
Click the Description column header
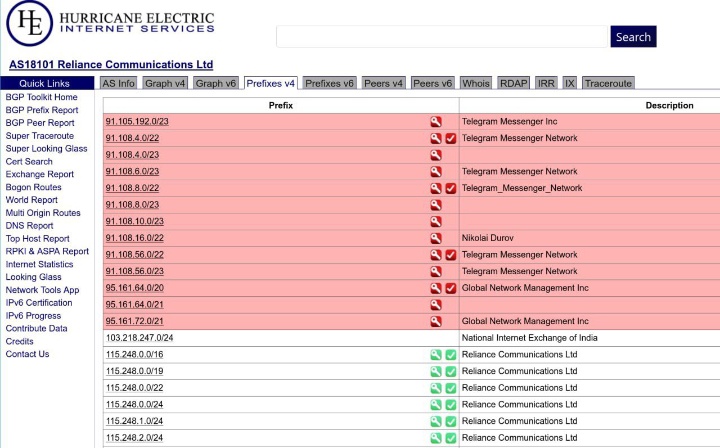tap(669, 106)
